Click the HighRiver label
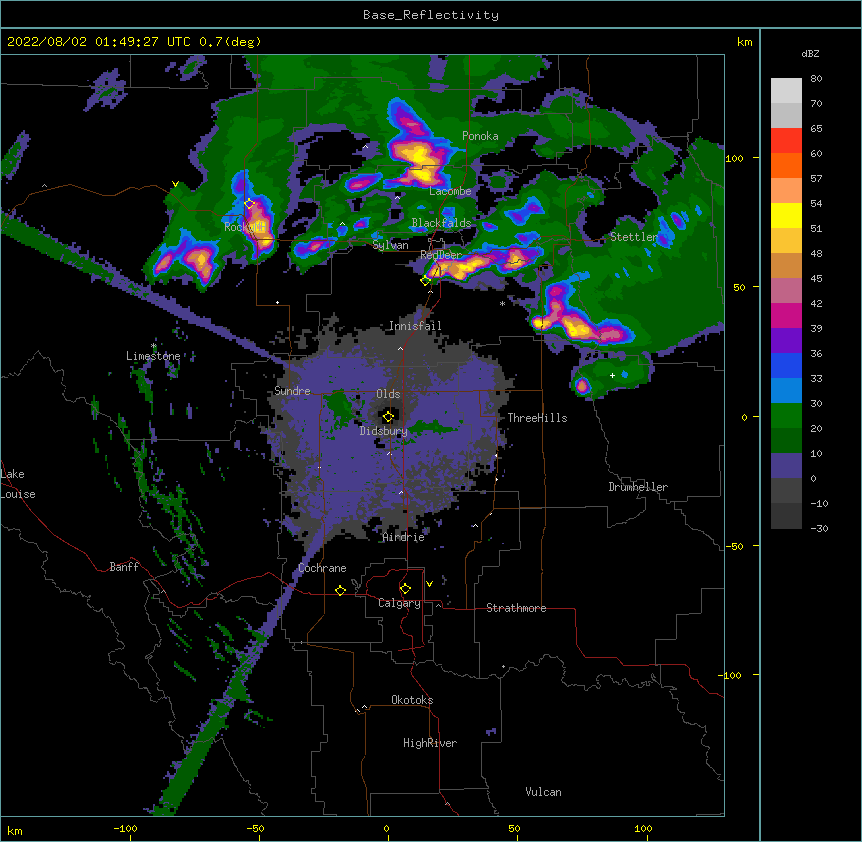The image size is (862, 842). (x=430, y=743)
